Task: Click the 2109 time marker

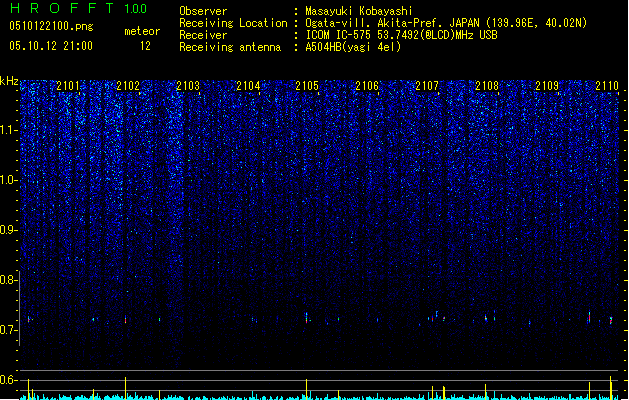Action: click(x=547, y=85)
